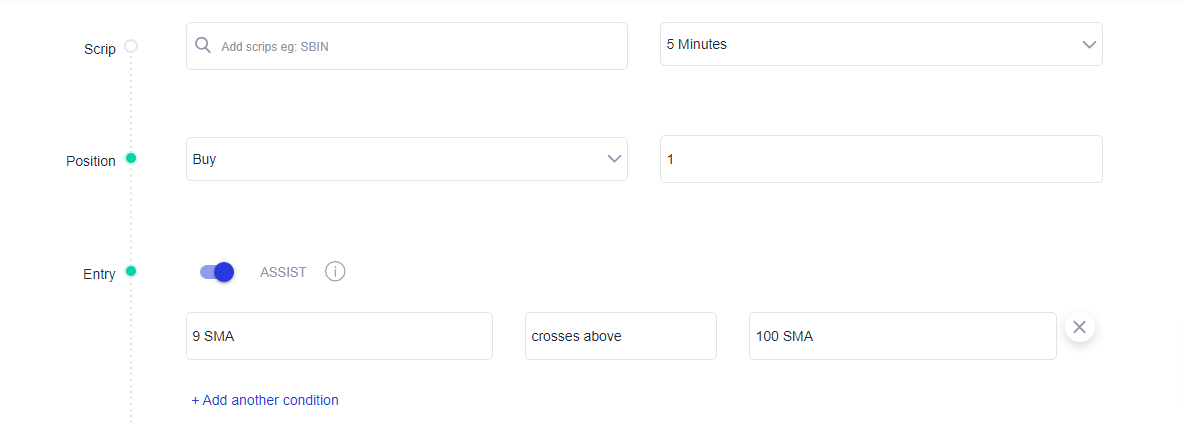Viewport: 1183px width, 427px height.
Task: Click the crosses above comparator field
Action: click(621, 336)
